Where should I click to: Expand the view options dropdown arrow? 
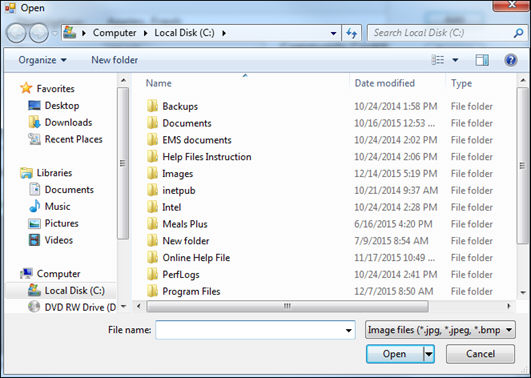pyautogui.click(x=455, y=60)
